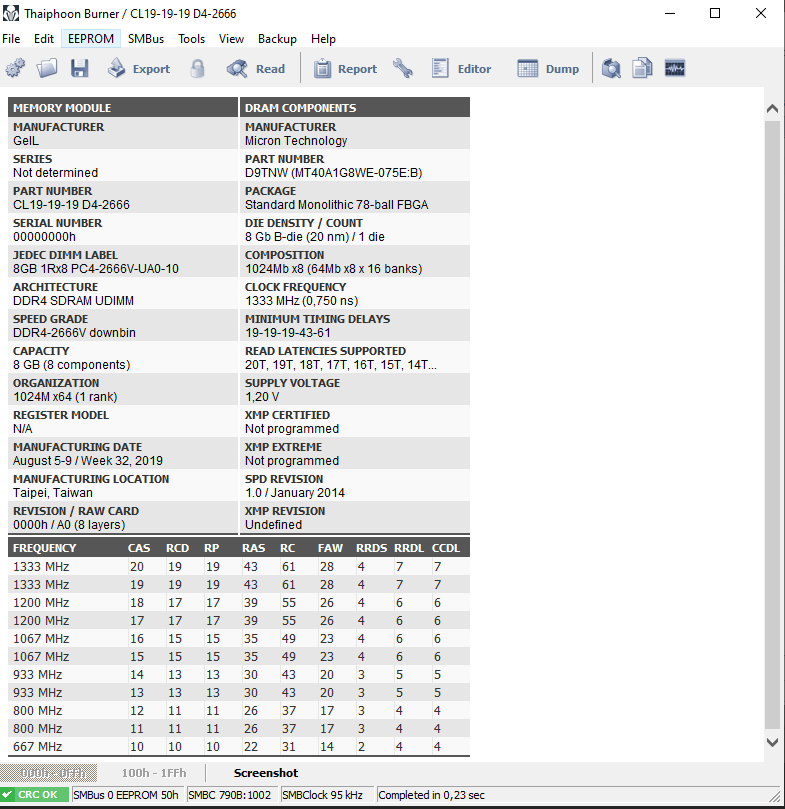Click the Completed in 0,23 sec status
785x809 pixels.
click(431, 795)
